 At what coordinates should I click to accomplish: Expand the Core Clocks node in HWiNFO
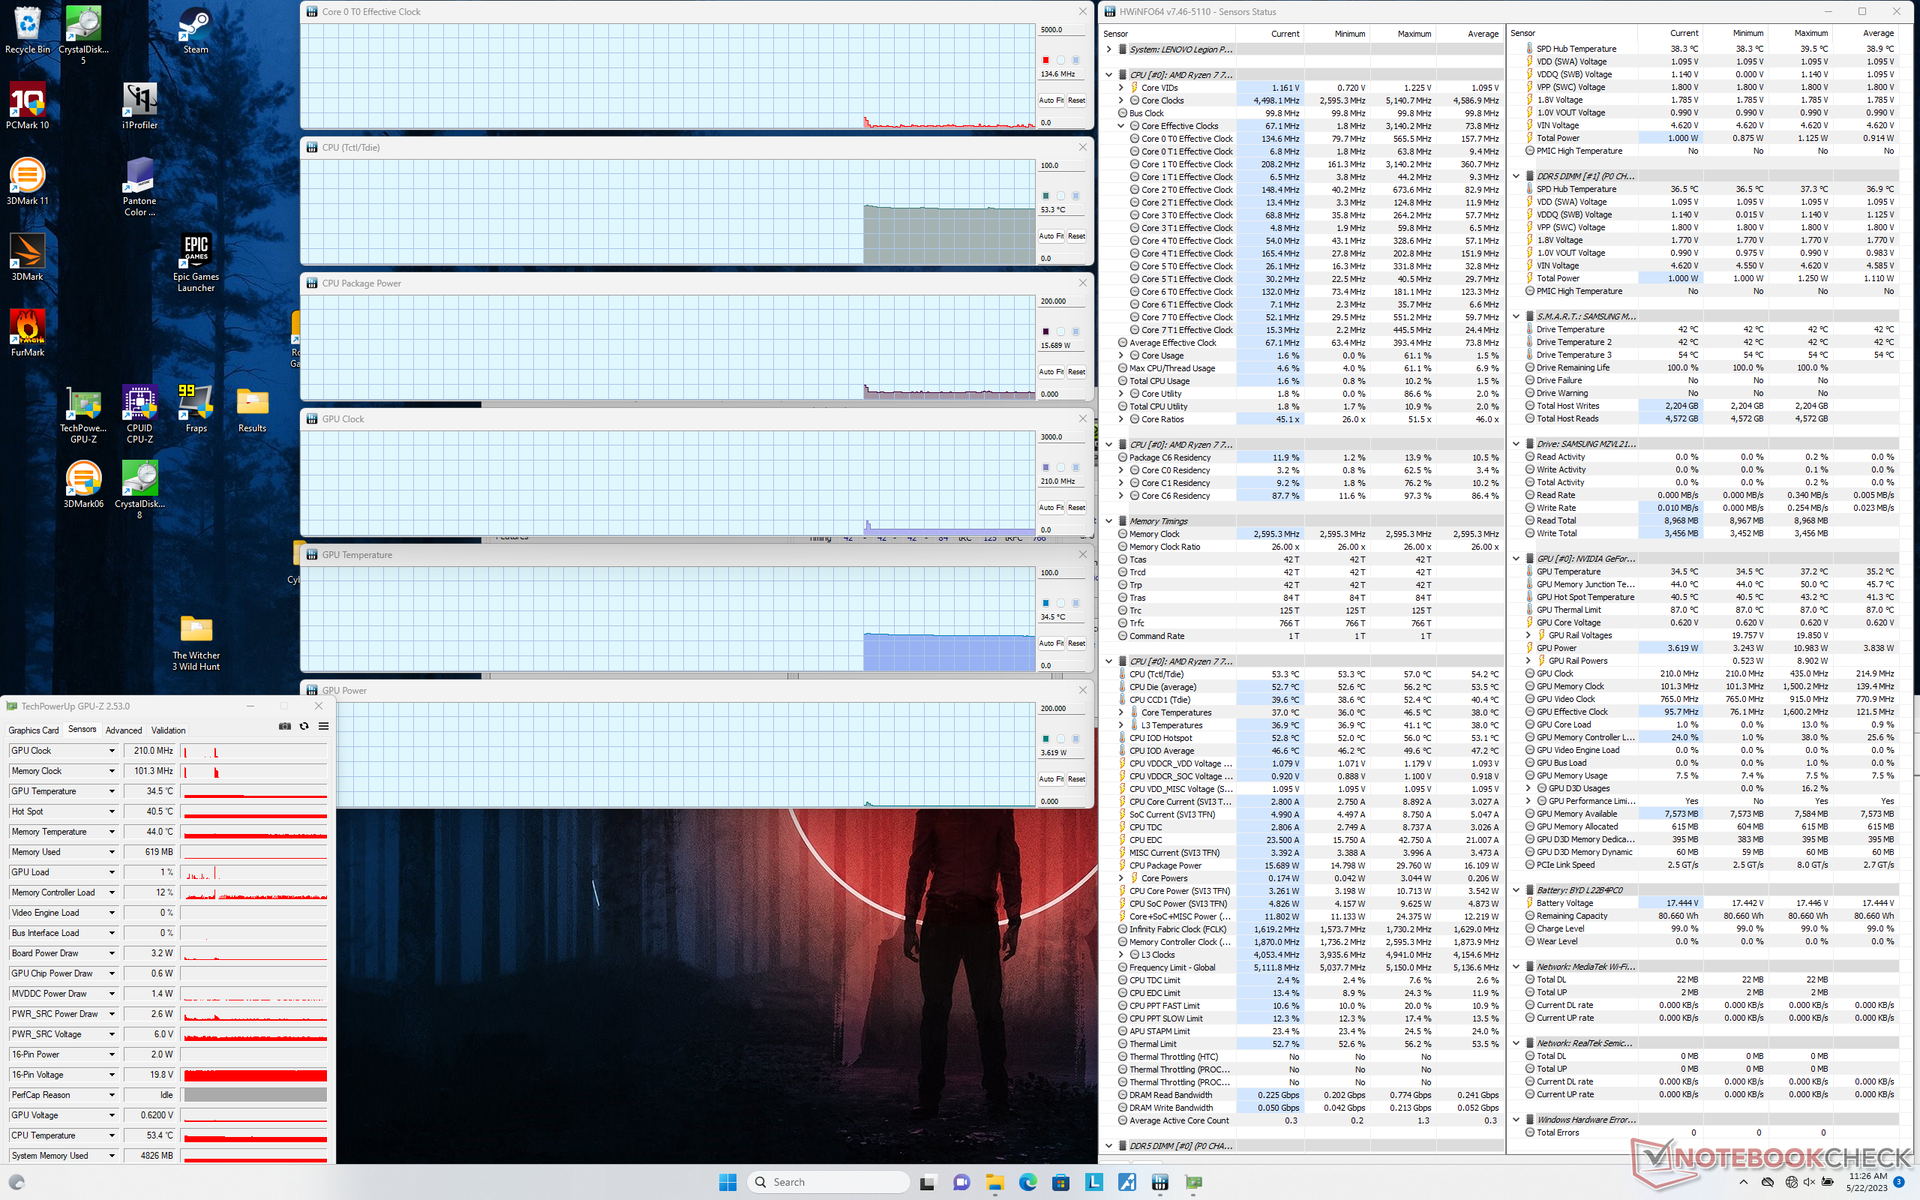[x=1121, y=101]
